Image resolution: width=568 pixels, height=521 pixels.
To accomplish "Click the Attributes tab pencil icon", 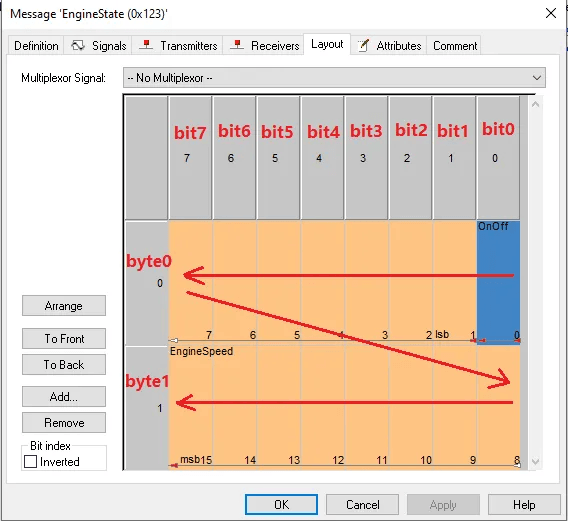I will pyautogui.click(x=363, y=45).
